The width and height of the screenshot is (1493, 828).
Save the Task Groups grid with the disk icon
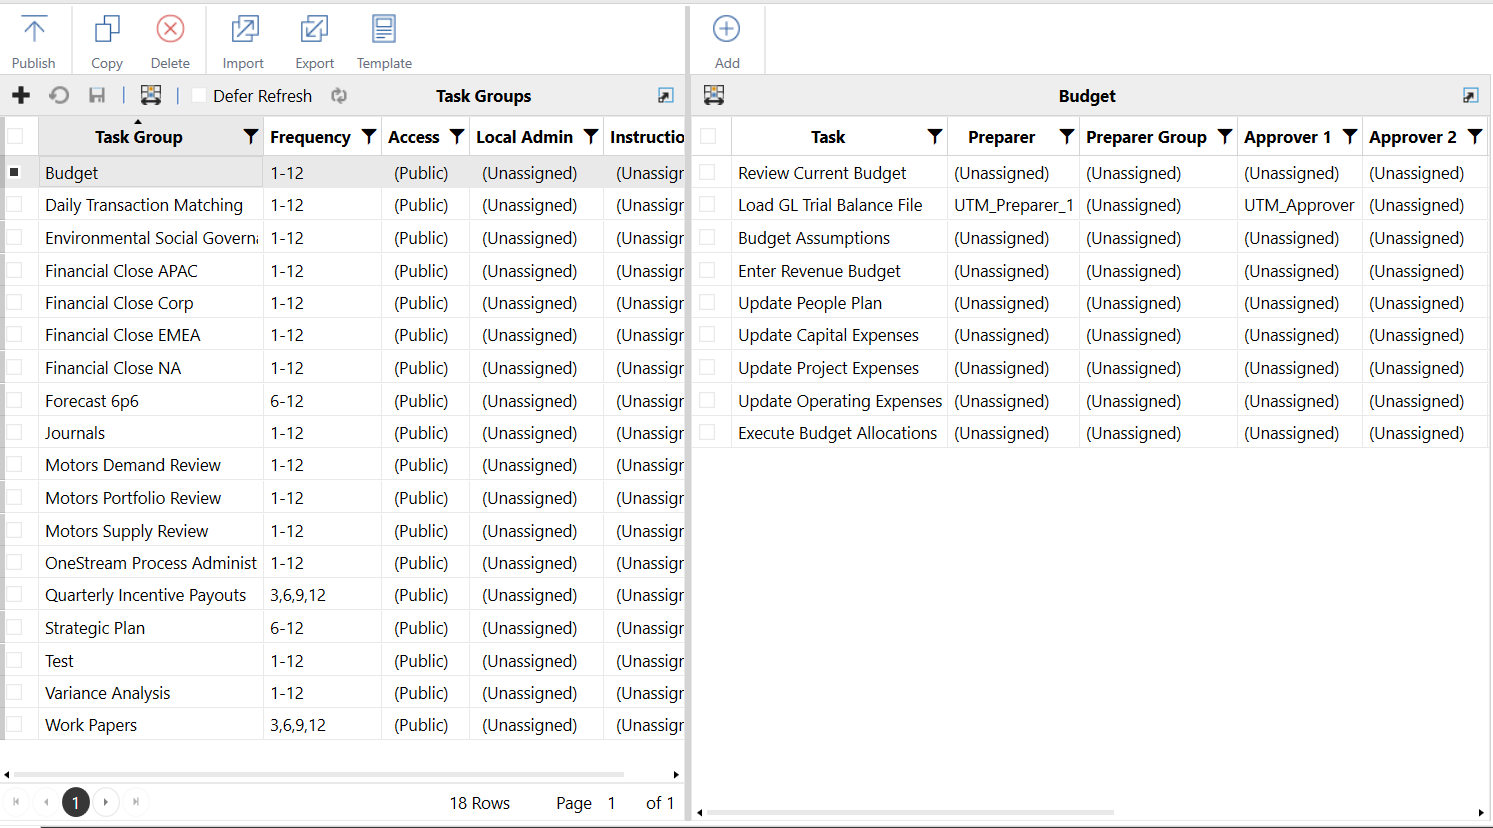[97, 95]
